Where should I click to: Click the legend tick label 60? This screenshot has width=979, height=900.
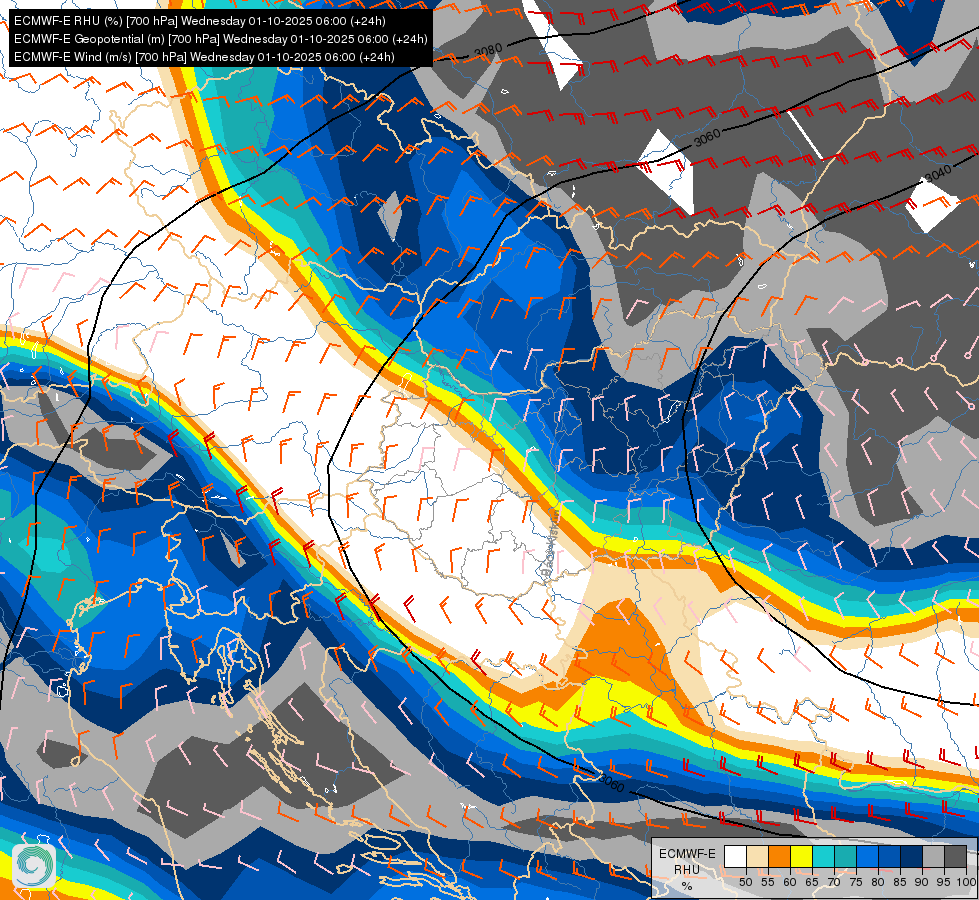(790, 882)
